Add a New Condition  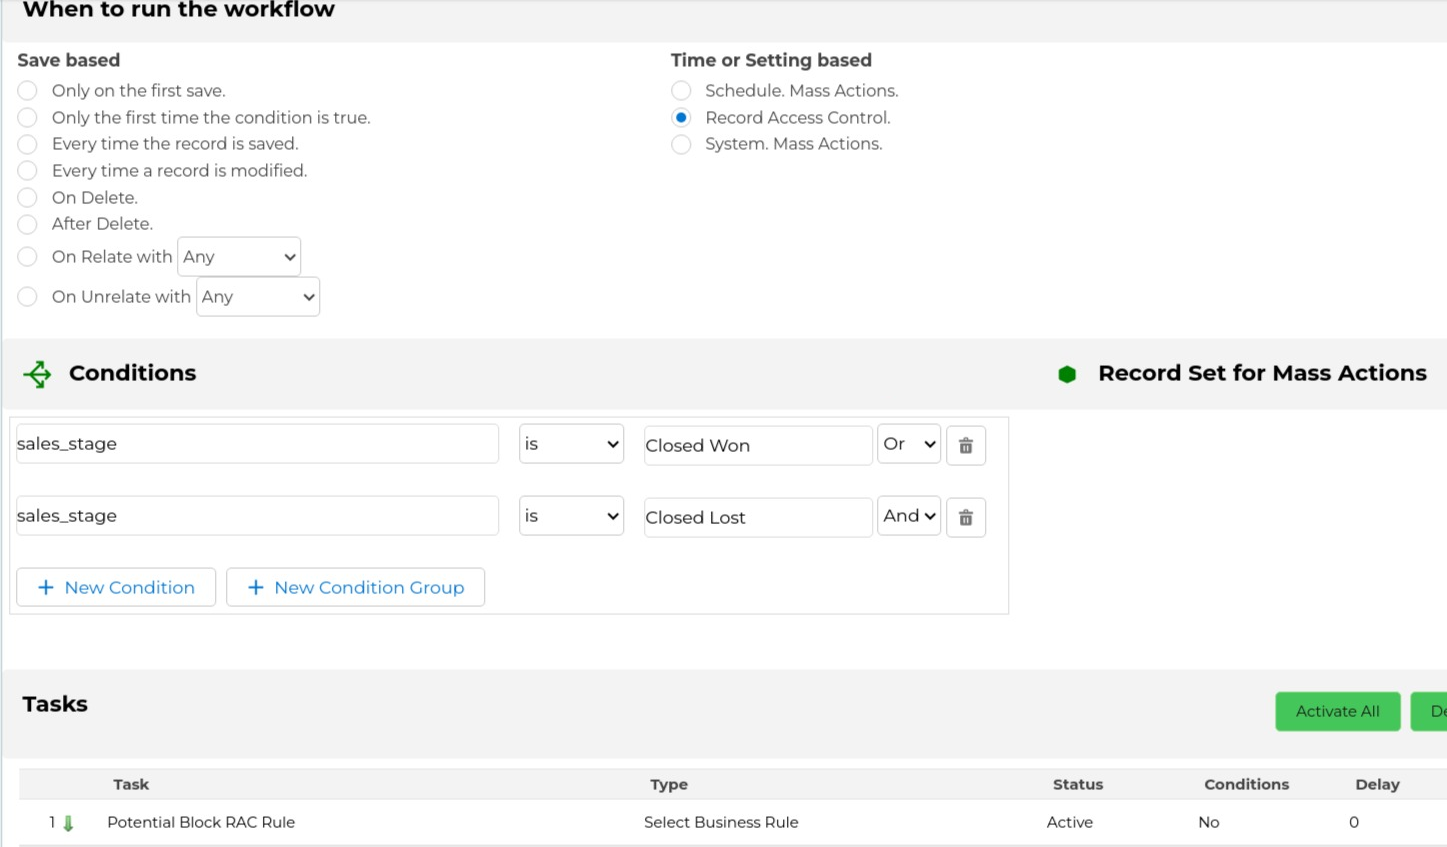[116, 587]
